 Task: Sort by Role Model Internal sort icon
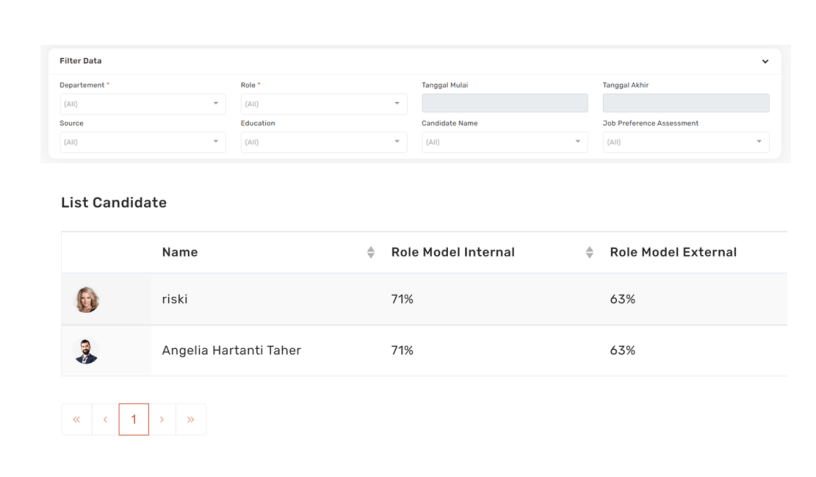(589, 253)
